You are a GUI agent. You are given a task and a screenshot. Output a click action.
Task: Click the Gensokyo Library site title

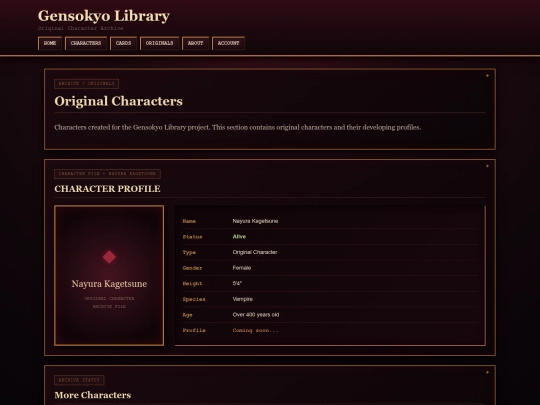[x=104, y=16]
